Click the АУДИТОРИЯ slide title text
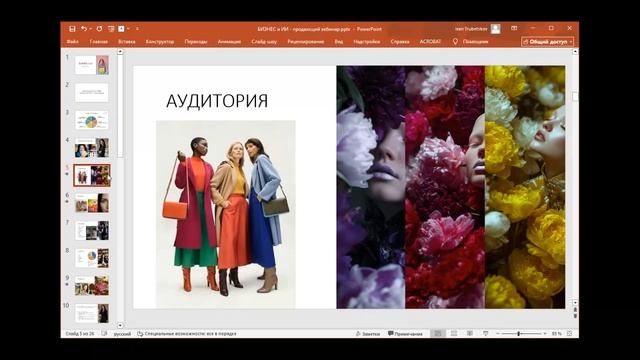 point(217,101)
